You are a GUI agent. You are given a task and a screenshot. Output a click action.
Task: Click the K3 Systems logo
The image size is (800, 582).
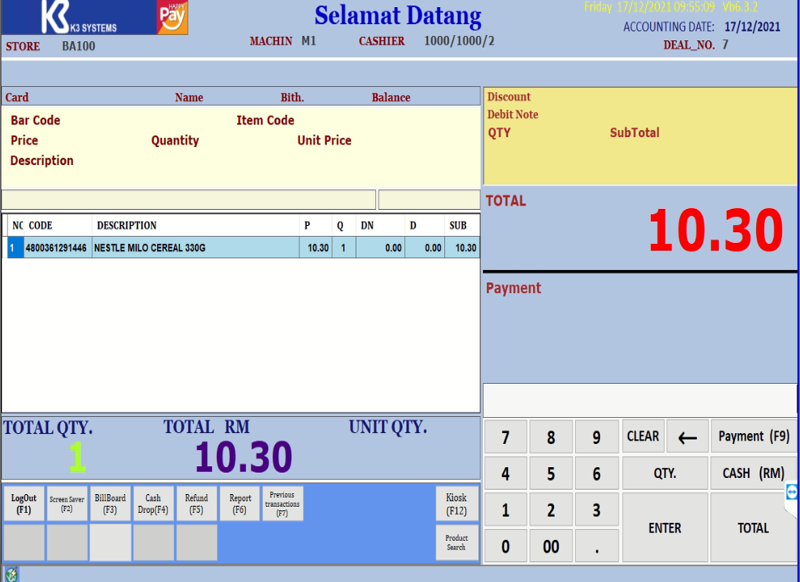[x=80, y=18]
